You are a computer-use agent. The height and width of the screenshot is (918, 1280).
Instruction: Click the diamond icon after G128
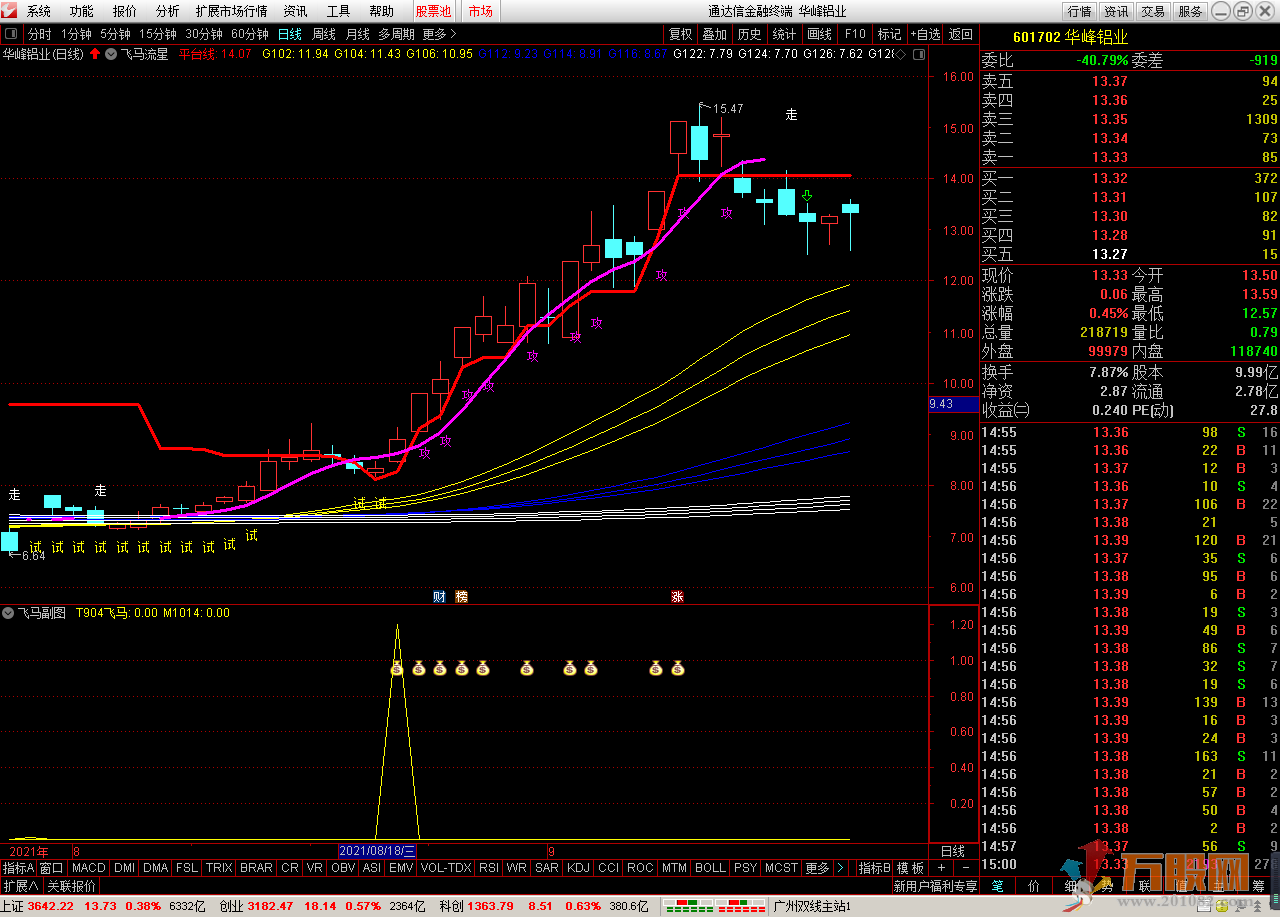tap(902, 54)
